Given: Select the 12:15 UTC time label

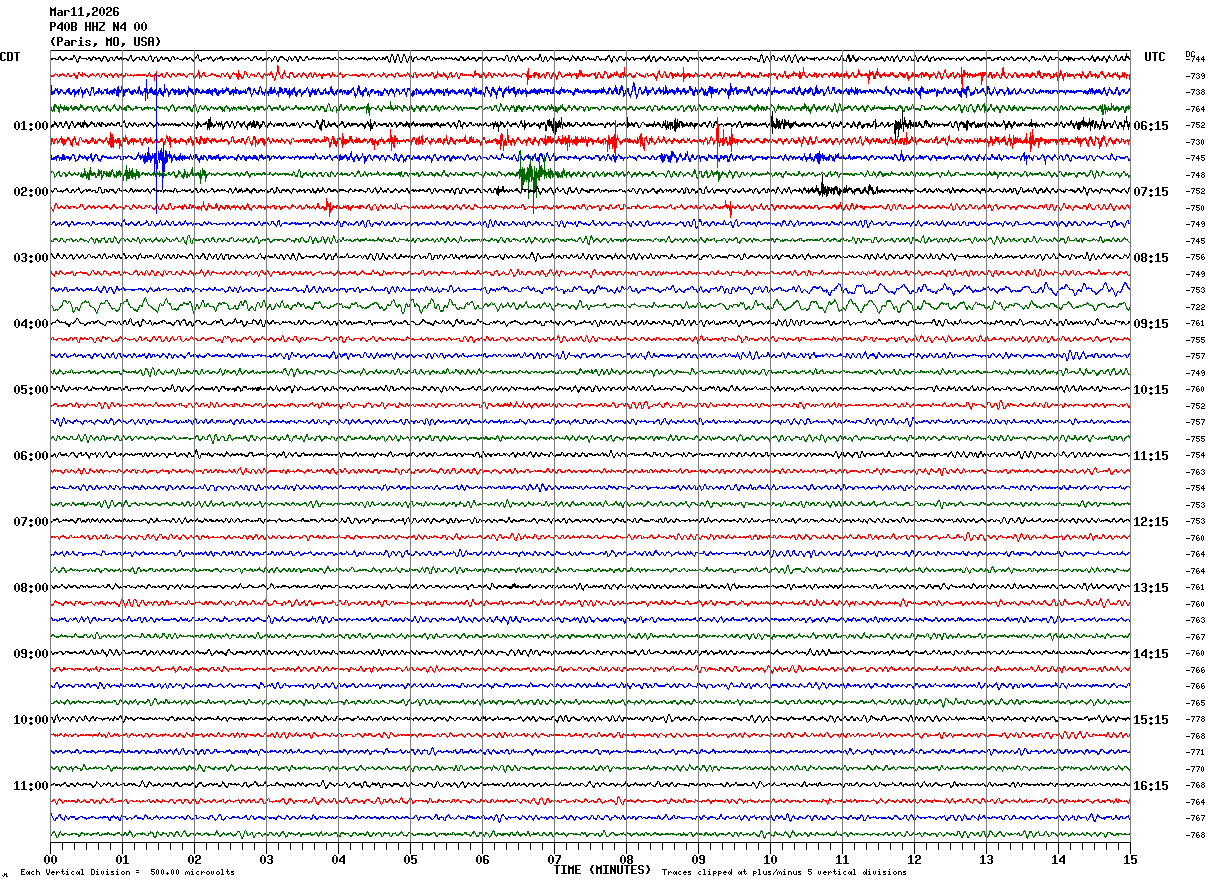Looking at the screenshot, I should pos(1150,522).
